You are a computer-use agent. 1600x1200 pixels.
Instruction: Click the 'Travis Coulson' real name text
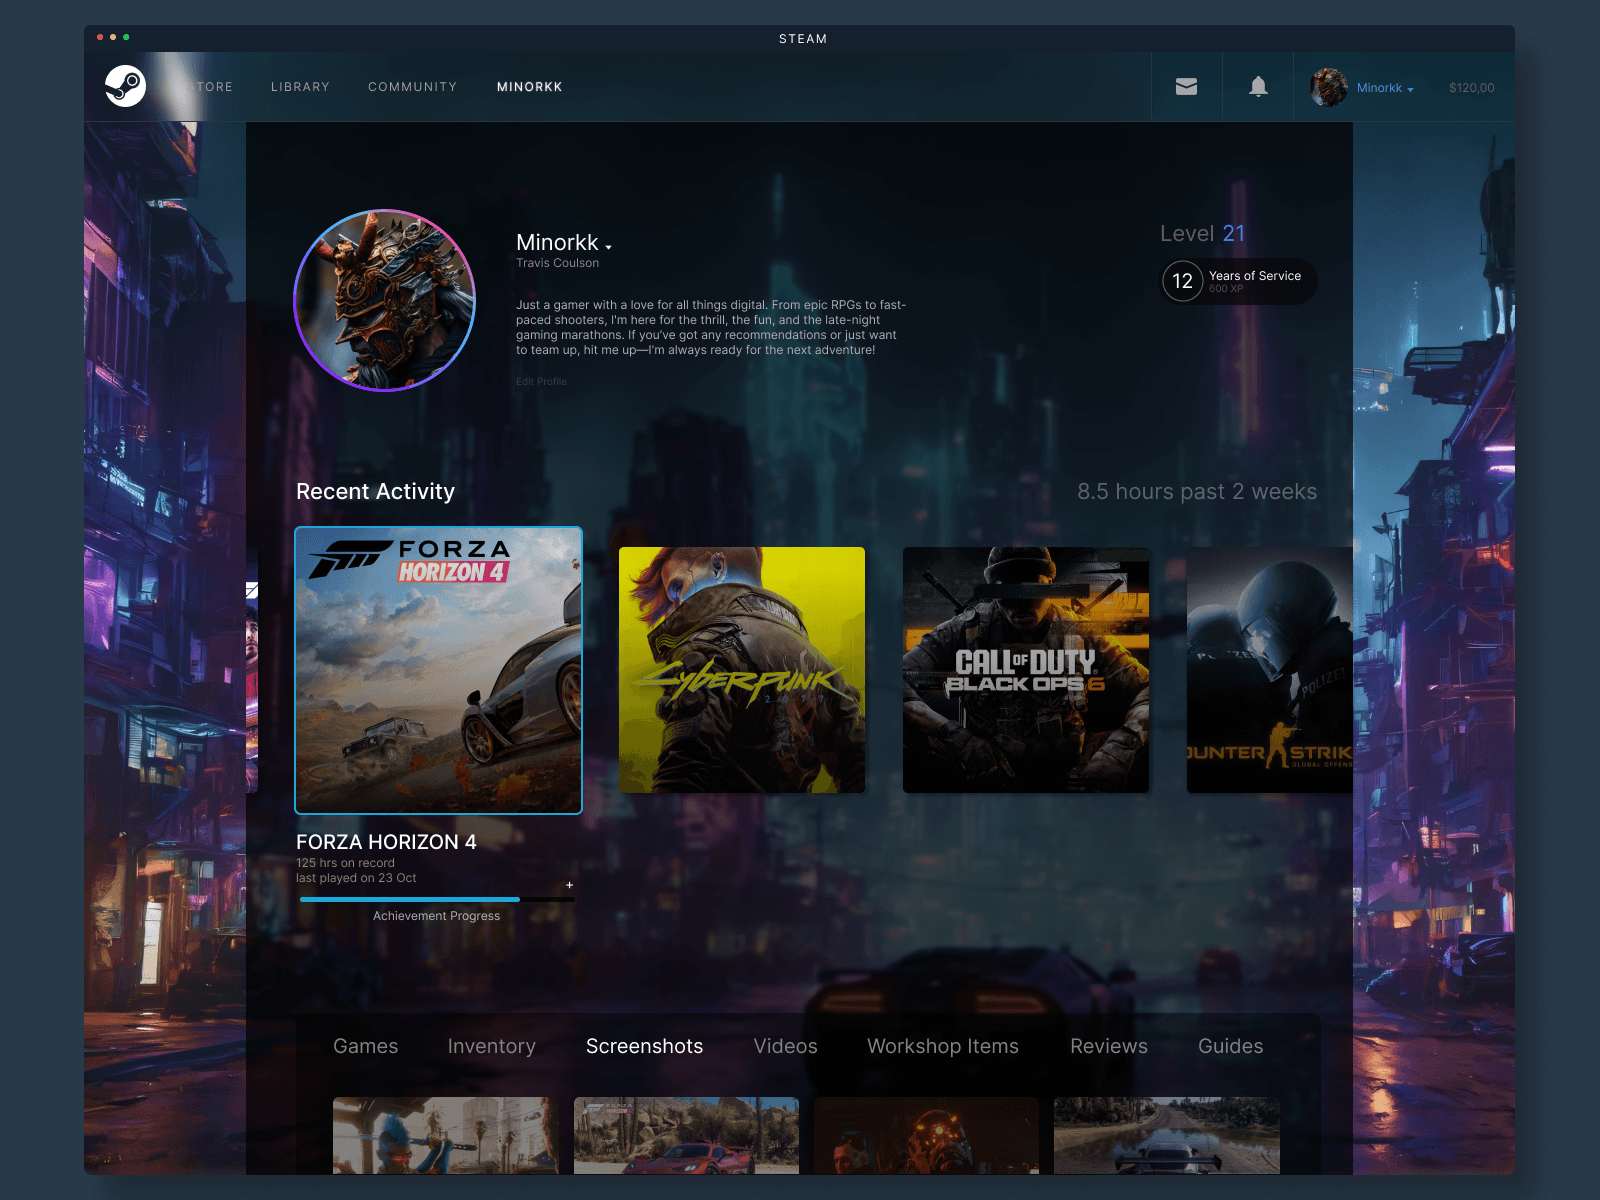(557, 263)
